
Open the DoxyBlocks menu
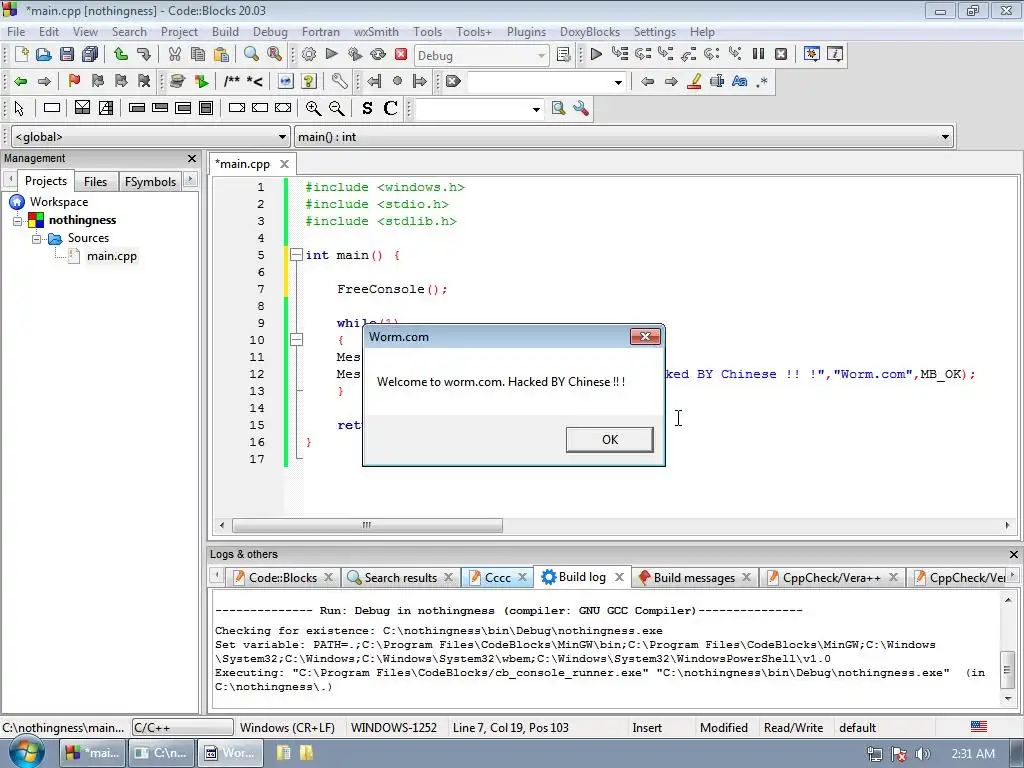pyautogui.click(x=590, y=32)
